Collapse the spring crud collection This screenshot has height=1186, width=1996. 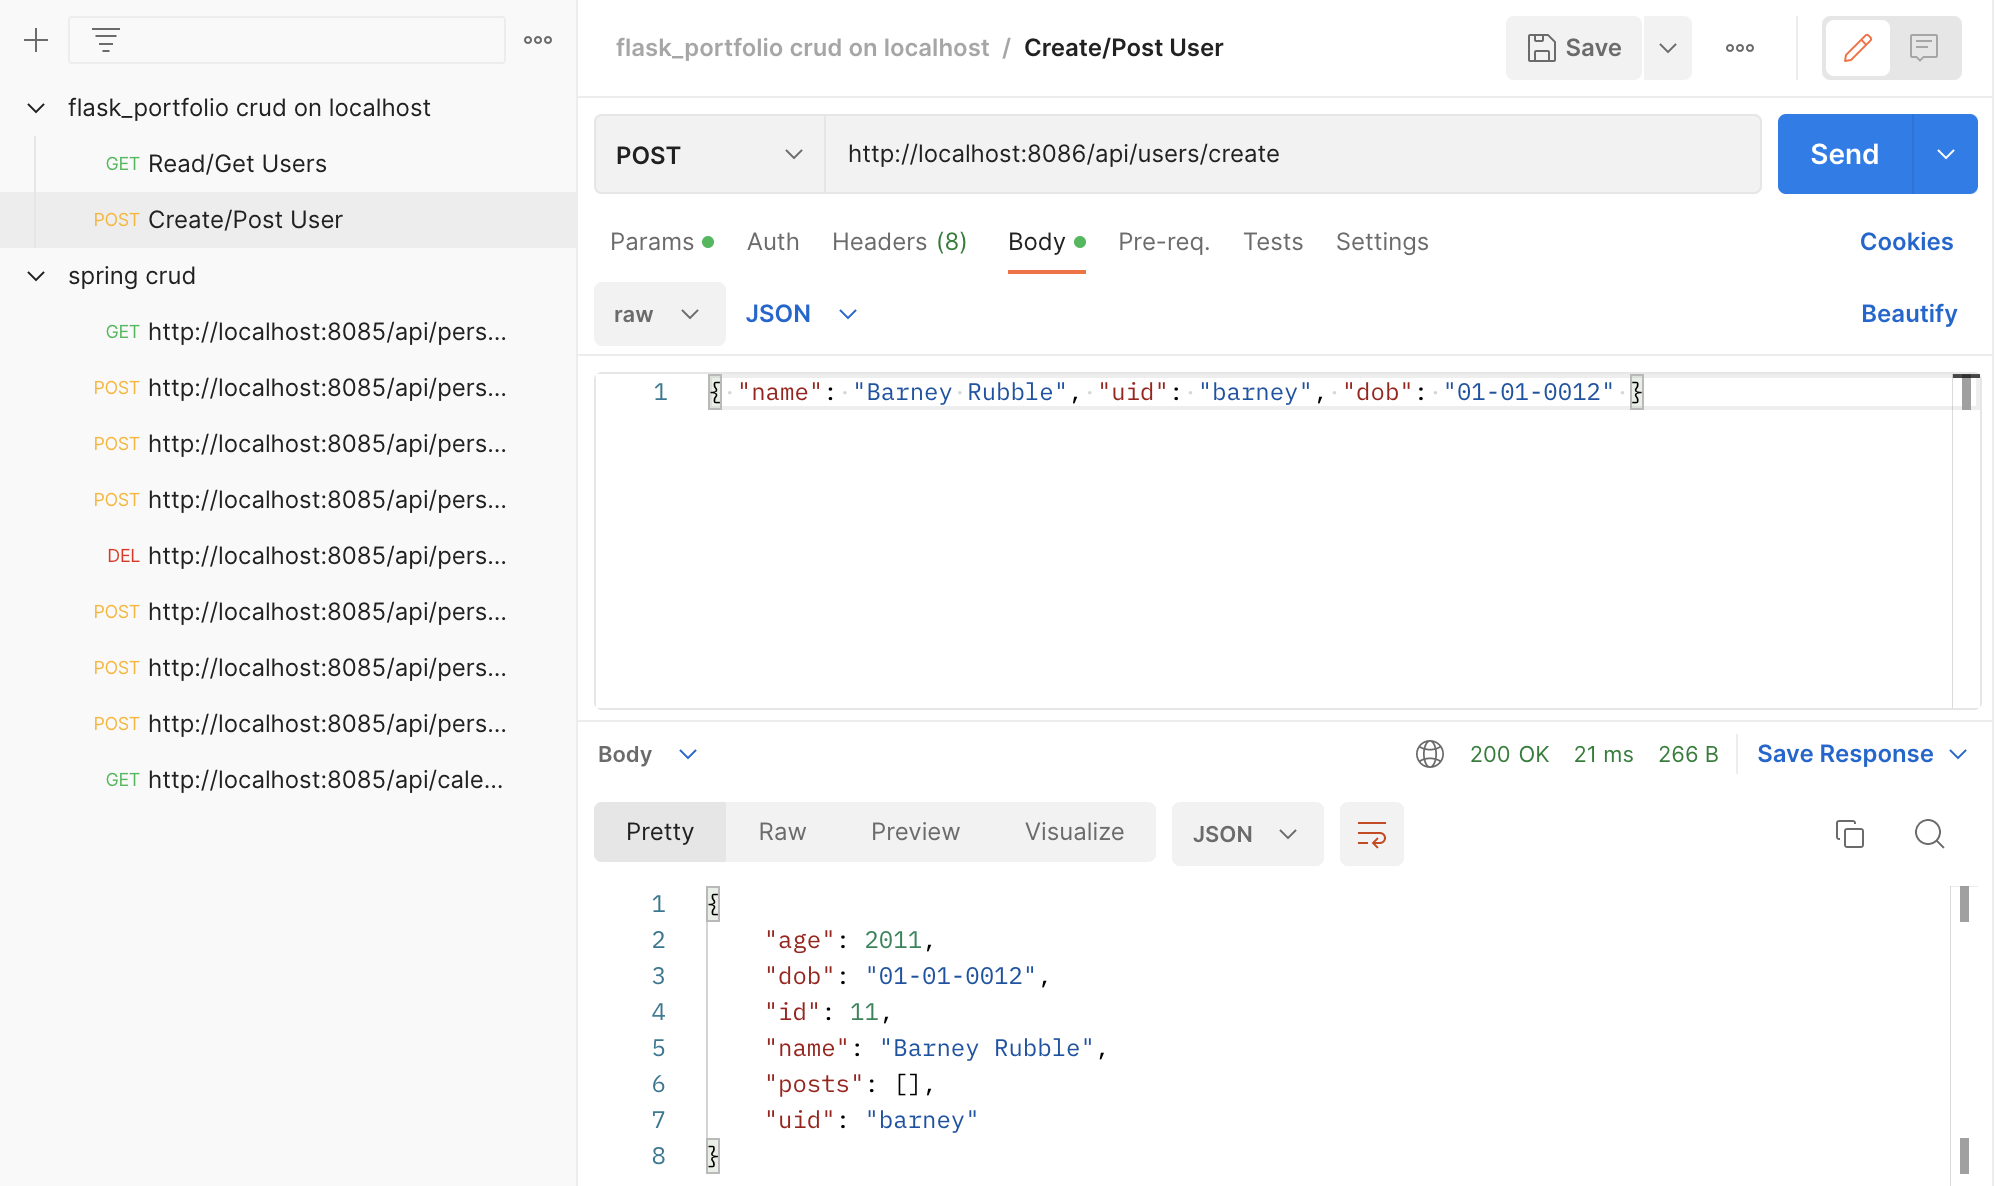coord(36,276)
